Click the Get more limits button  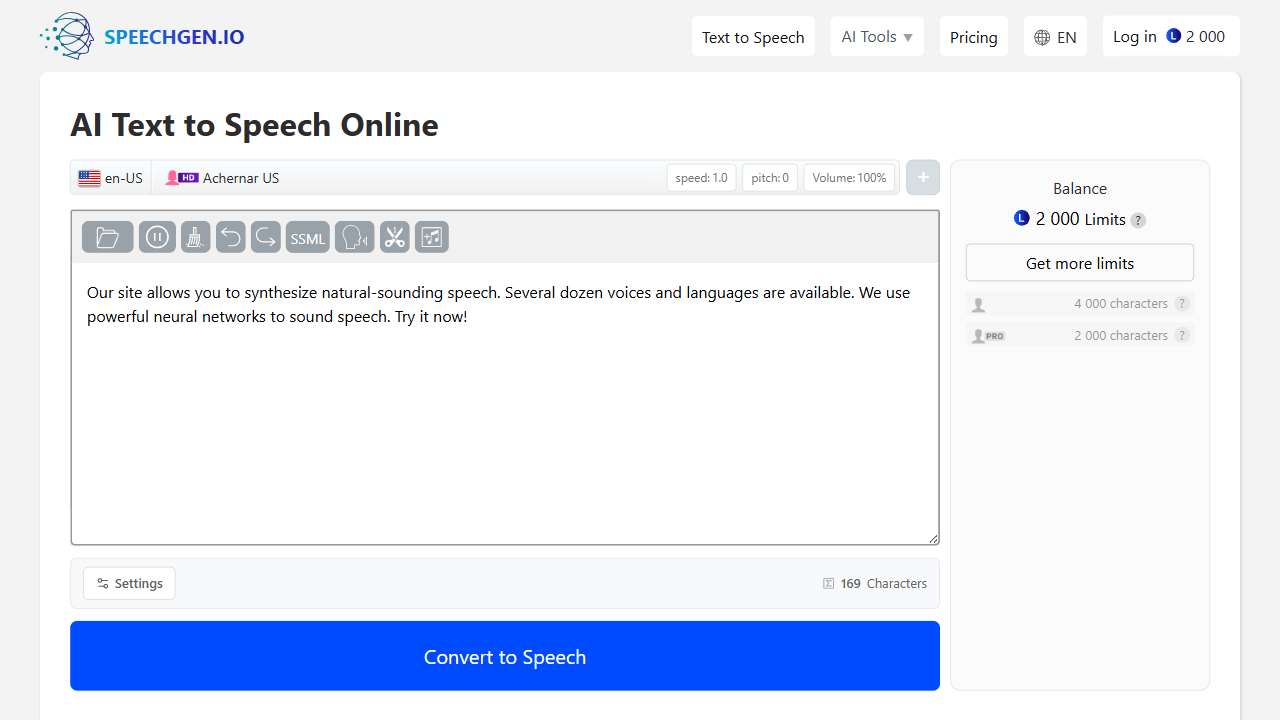pyautogui.click(x=1079, y=262)
